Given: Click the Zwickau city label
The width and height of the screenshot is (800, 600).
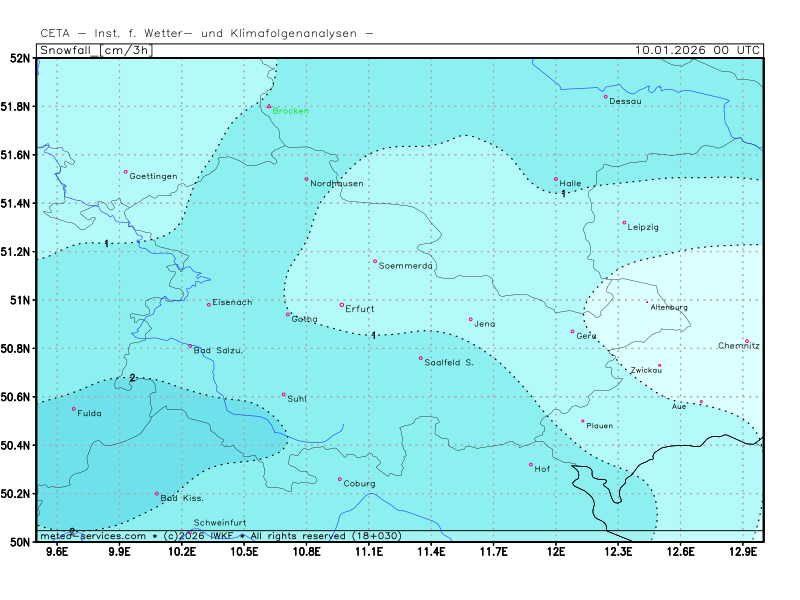Looking at the screenshot, I should click(x=646, y=370).
